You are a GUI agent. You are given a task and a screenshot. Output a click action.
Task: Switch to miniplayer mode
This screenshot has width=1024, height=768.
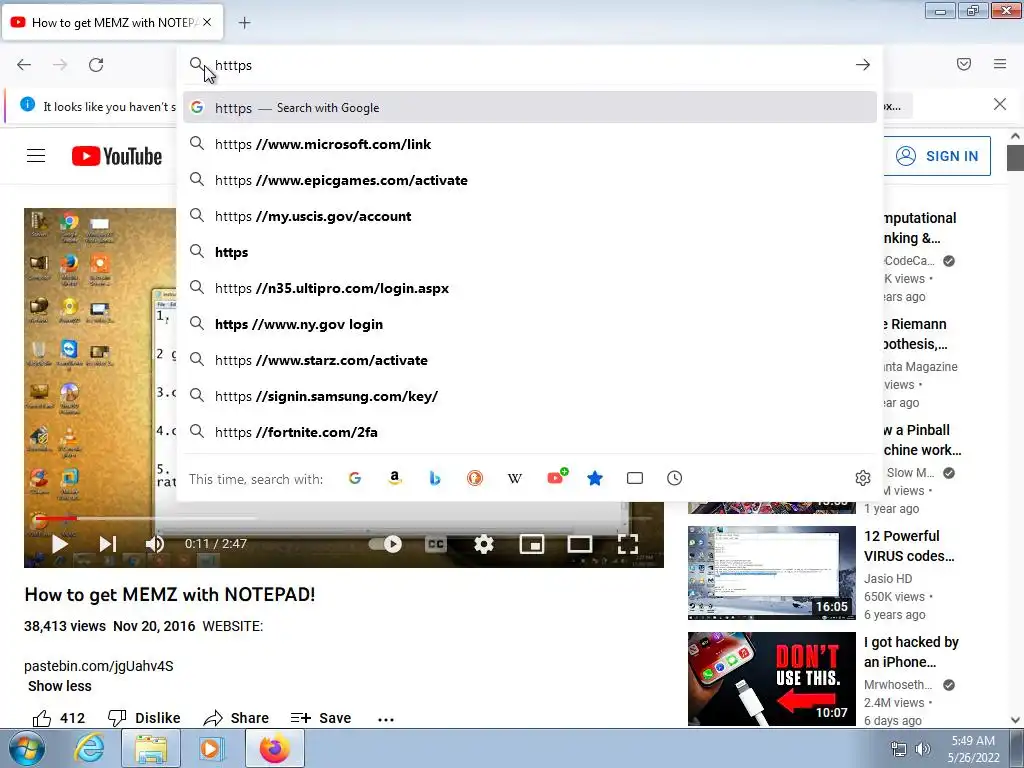(532, 544)
